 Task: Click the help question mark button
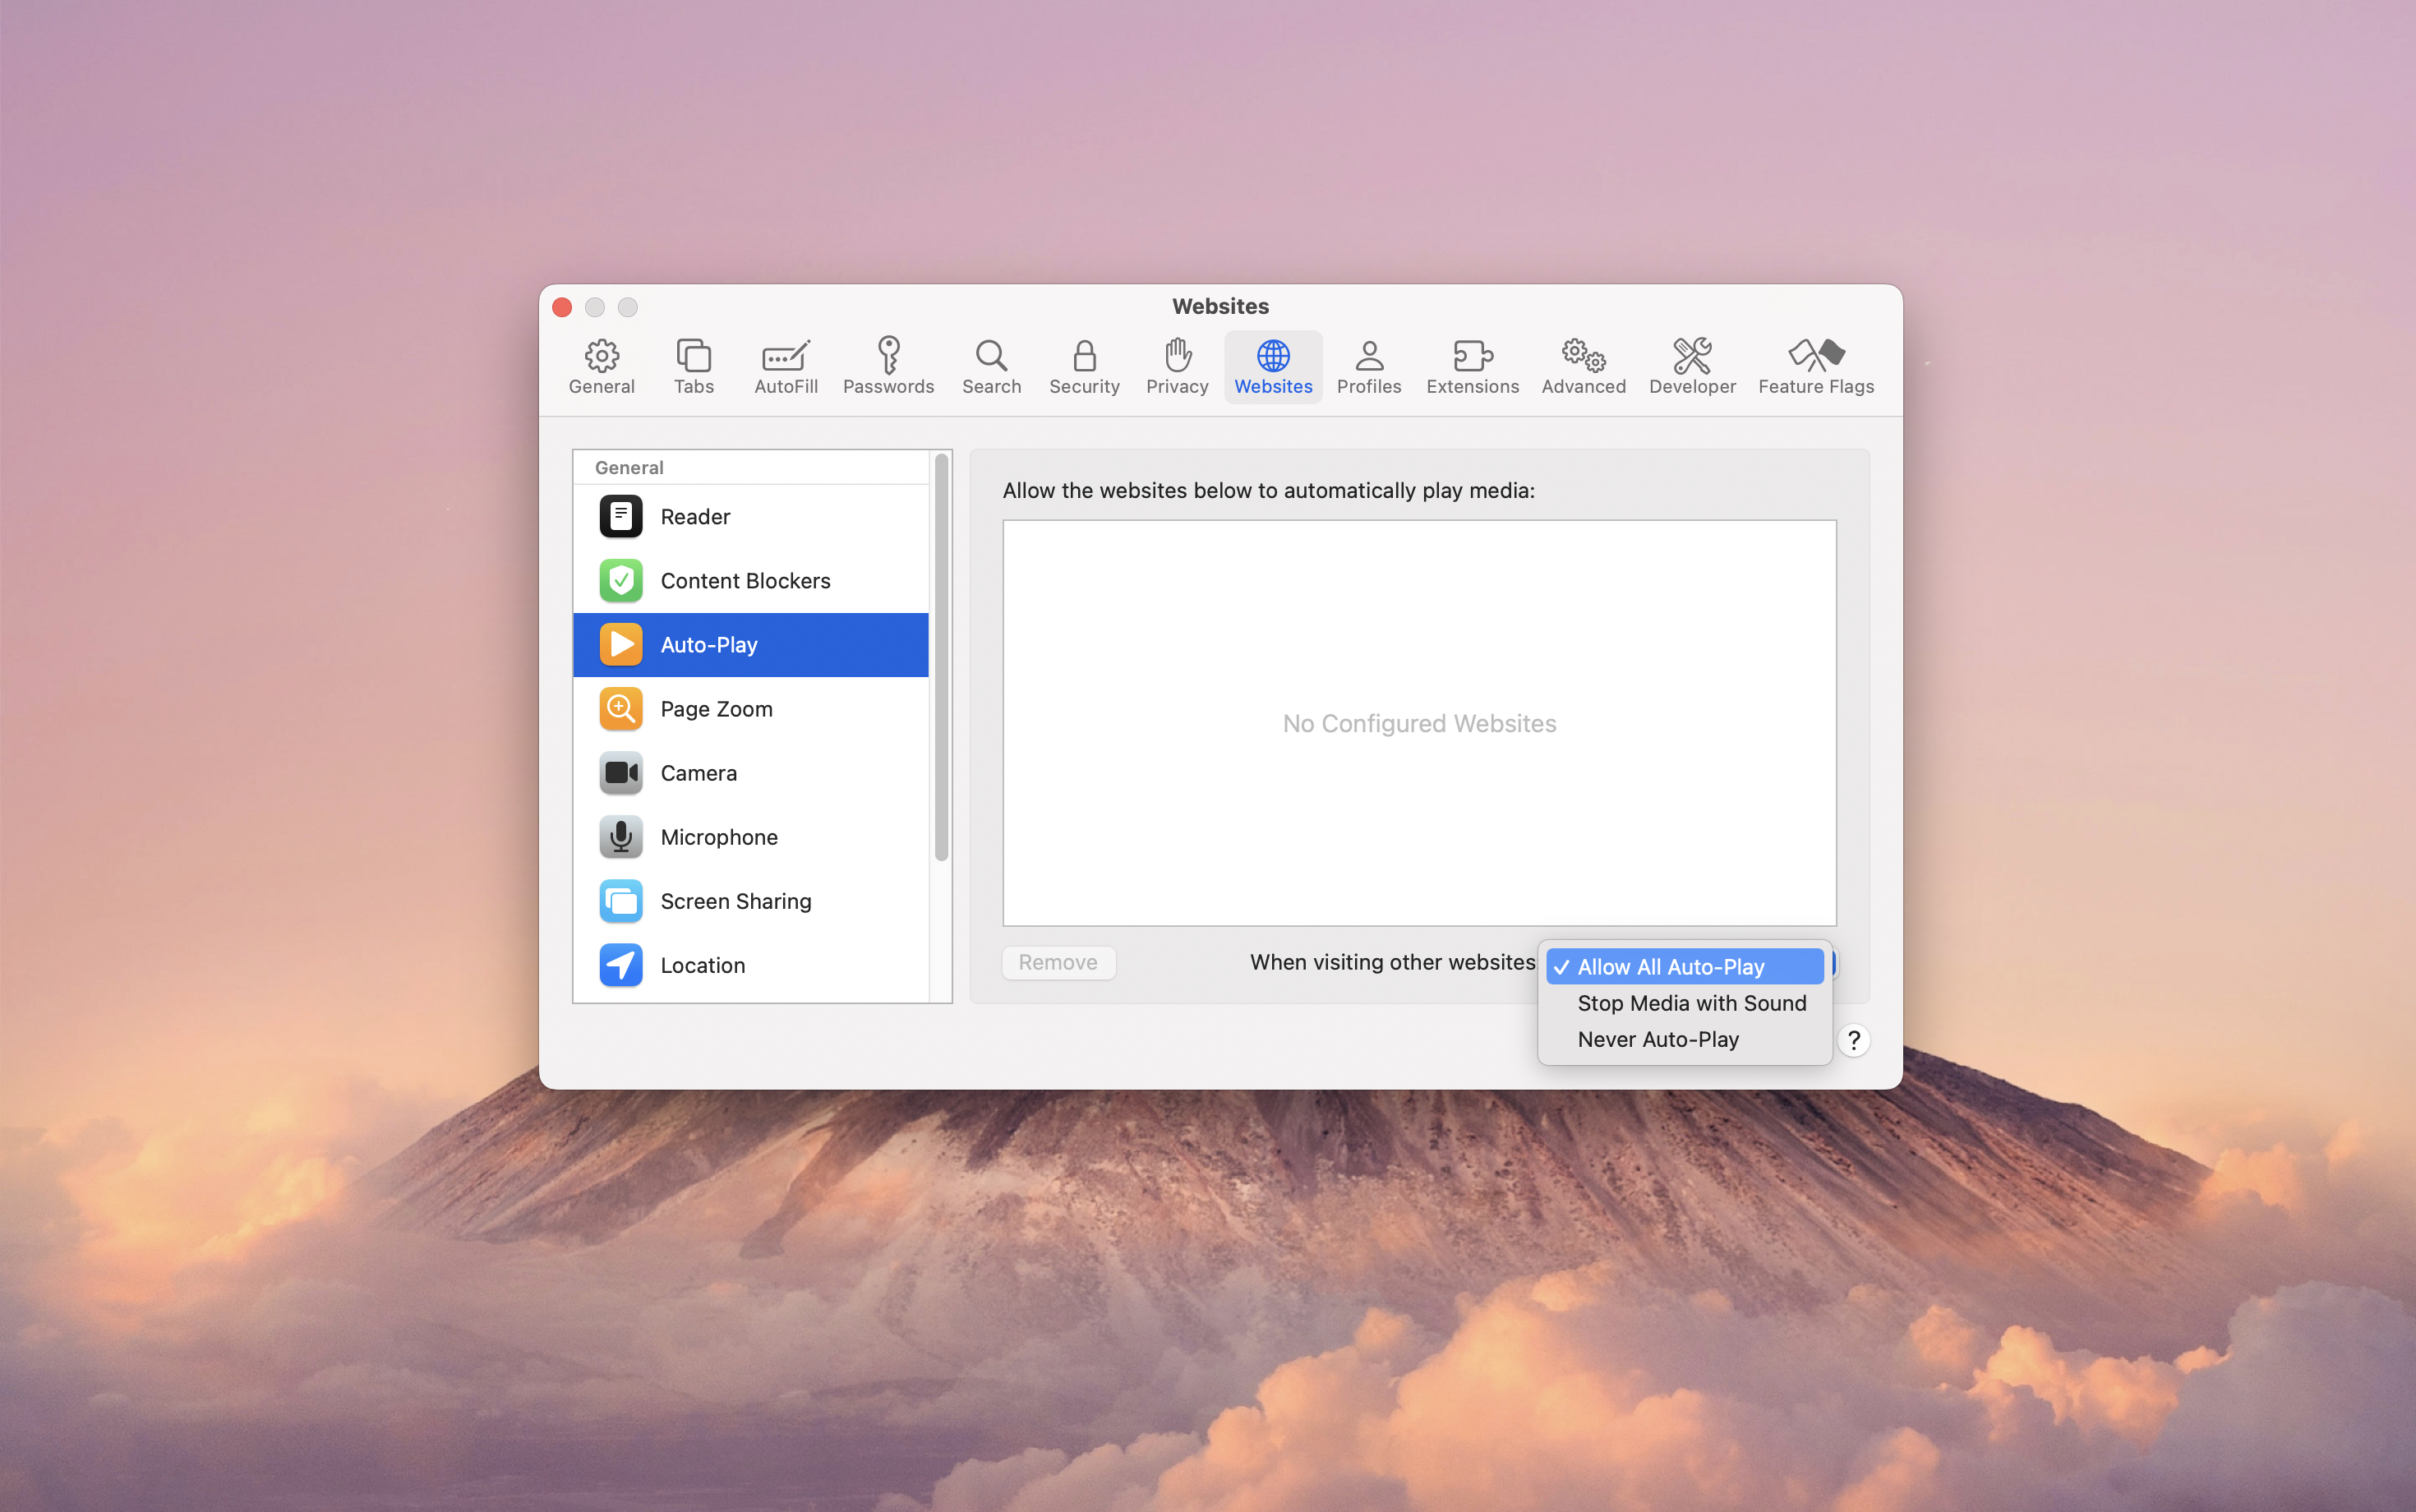1853,1040
